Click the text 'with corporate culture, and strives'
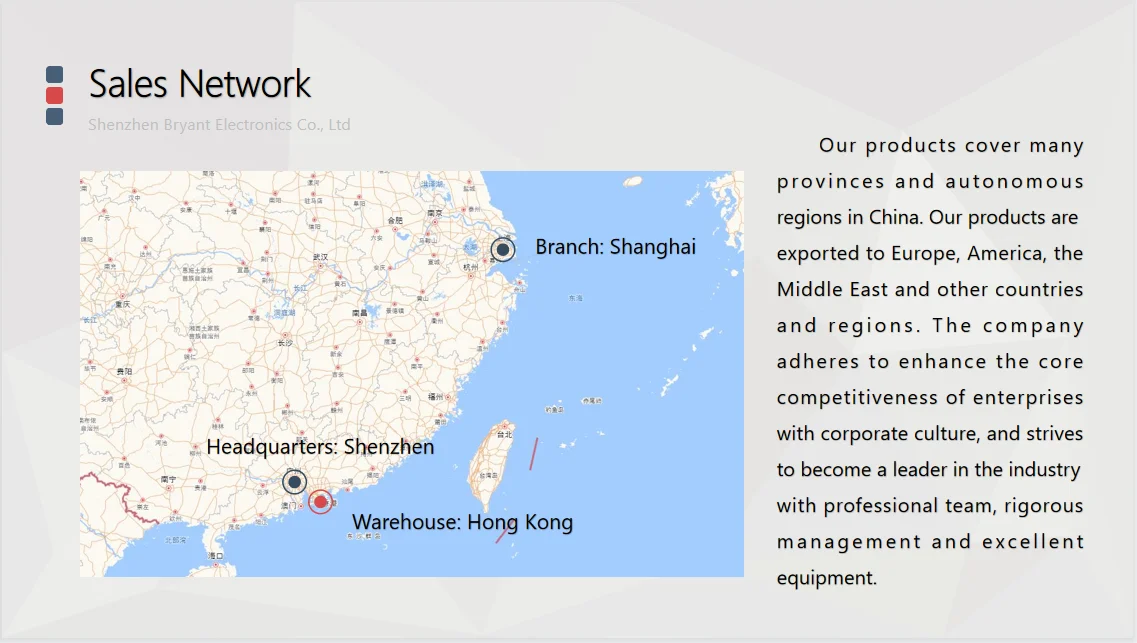Viewport: 1137px width, 643px height. [930, 433]
